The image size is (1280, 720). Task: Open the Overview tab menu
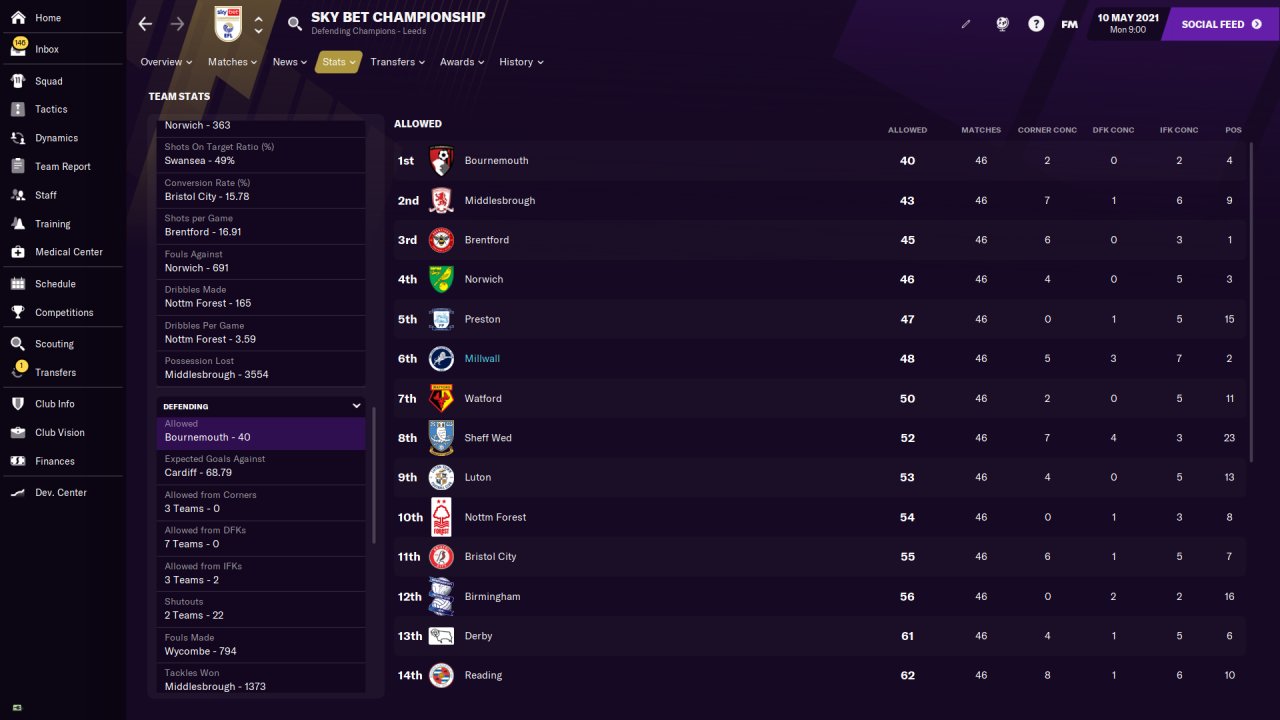[x=166, y=62]
